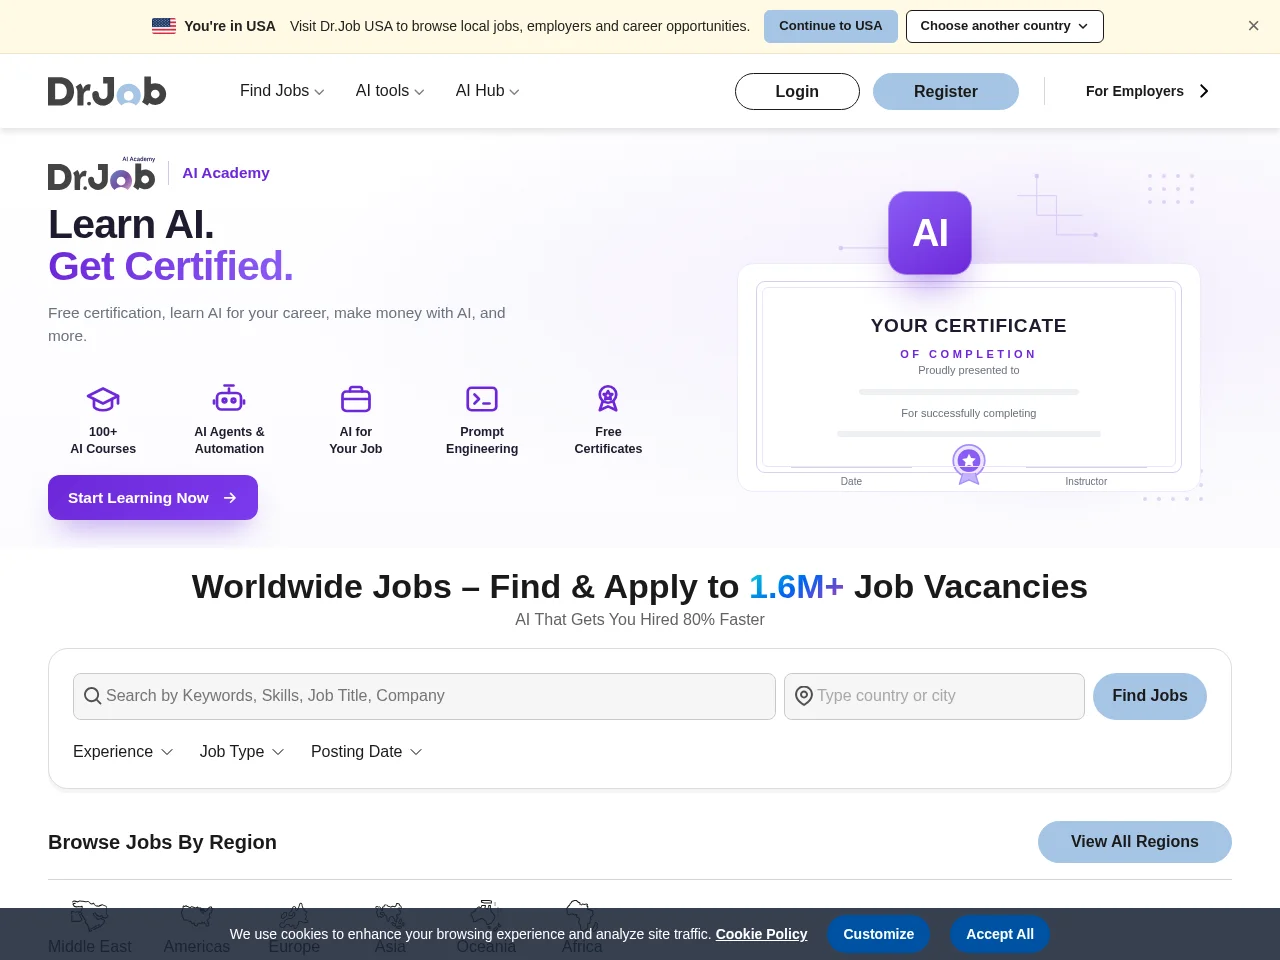Click Start Learning Now button
This screenshot has height=960, width=1280.
153,498
